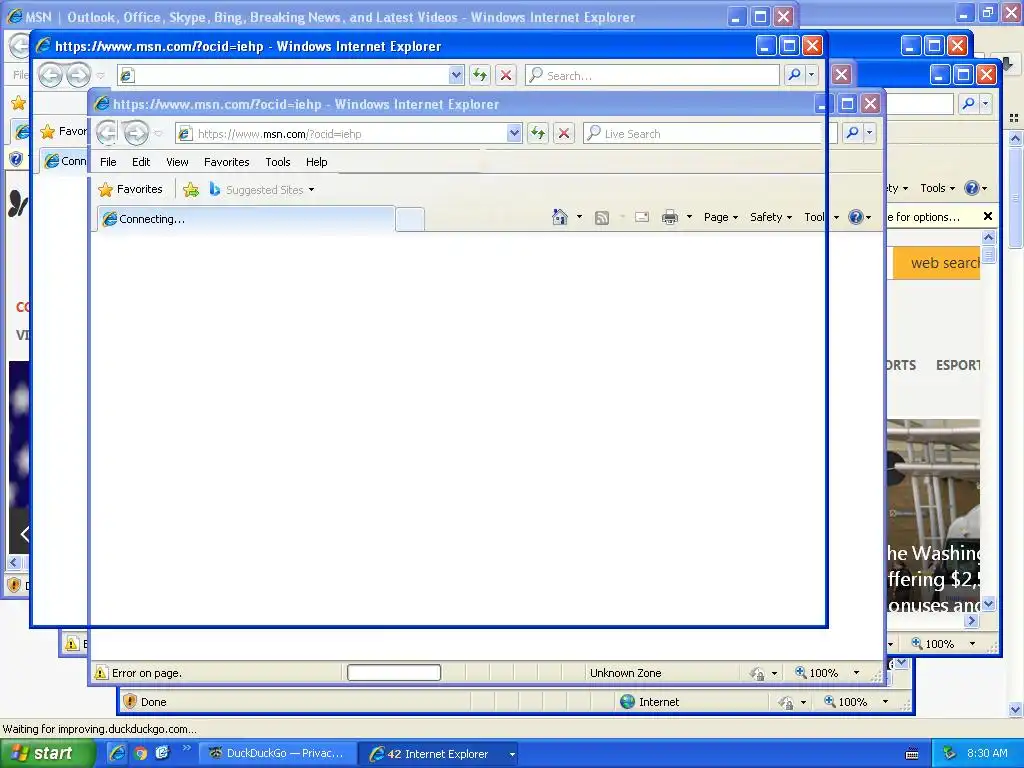Click the Back arrow in the second IE window
The width and height of the screenshot is (1024, 768).
coord(50,75)
